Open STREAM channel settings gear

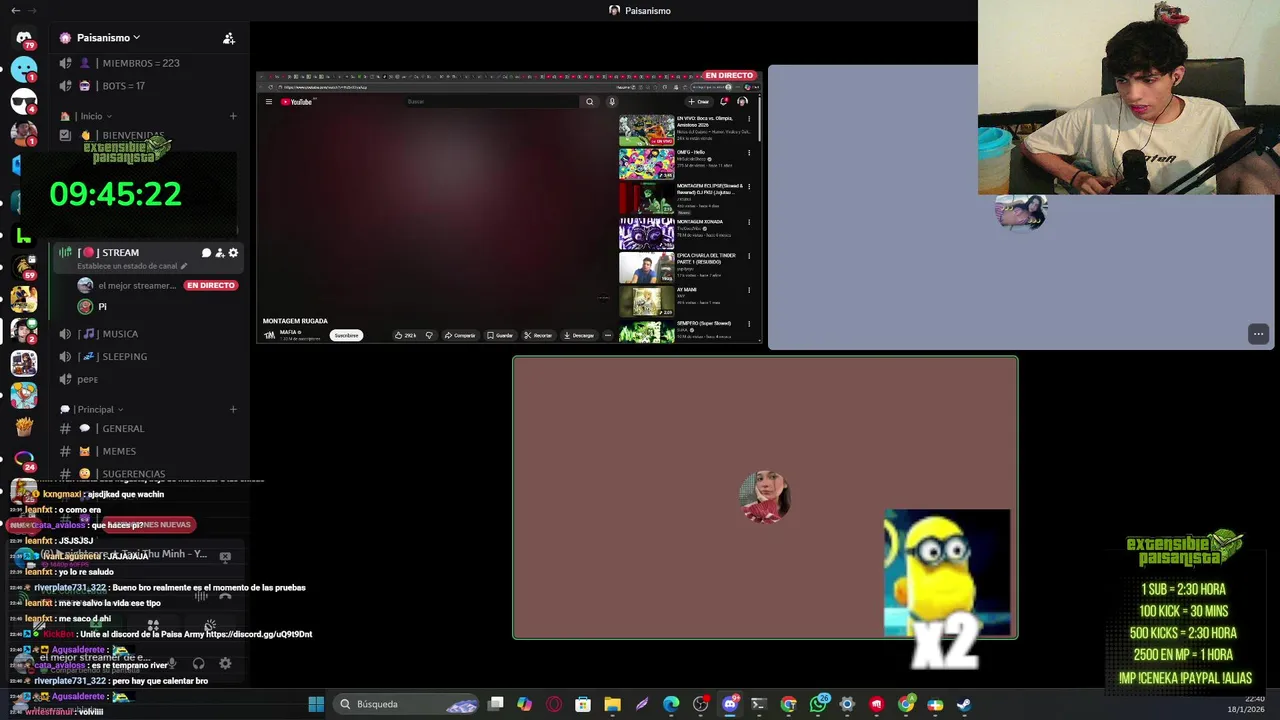[x=233, y=253]
